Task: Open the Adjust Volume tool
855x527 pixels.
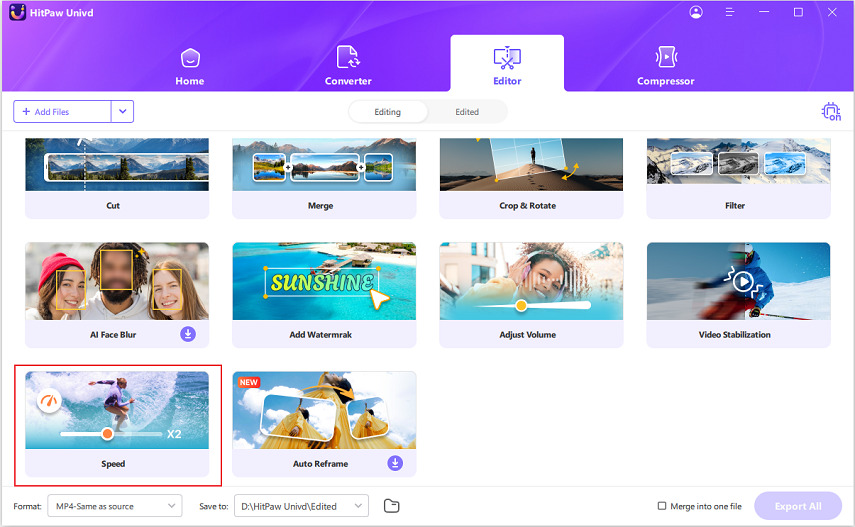Action: 531,295
